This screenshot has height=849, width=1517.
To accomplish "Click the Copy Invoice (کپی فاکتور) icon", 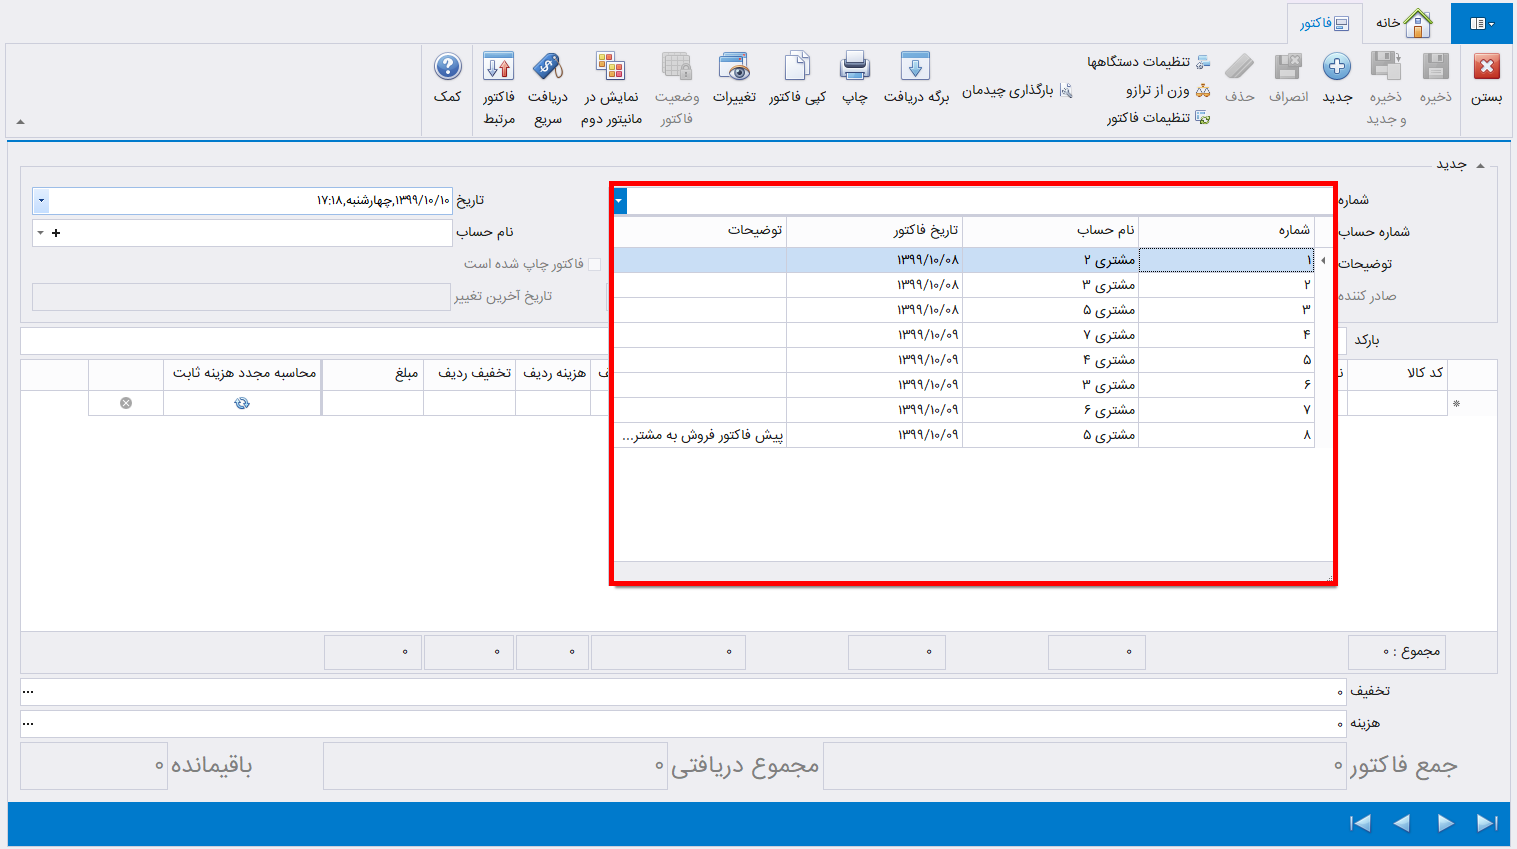I will pos(797,68).
